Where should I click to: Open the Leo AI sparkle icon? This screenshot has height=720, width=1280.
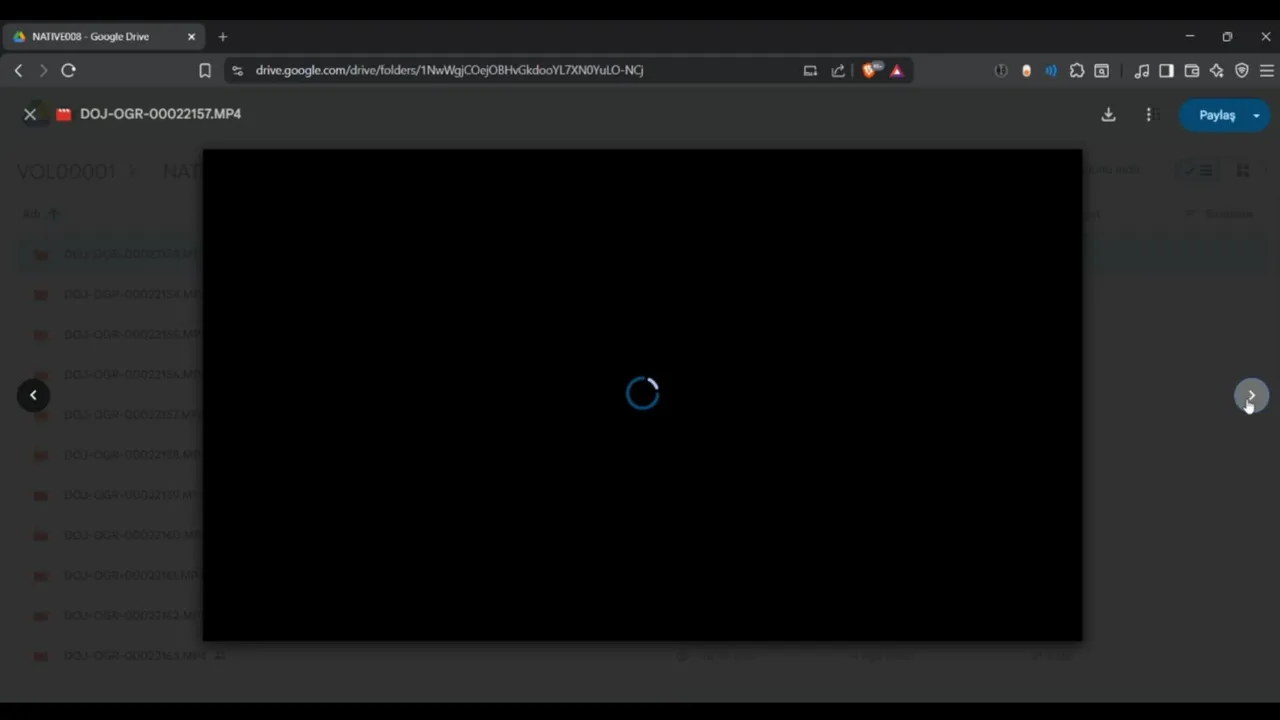click(x=1216, y=70)
